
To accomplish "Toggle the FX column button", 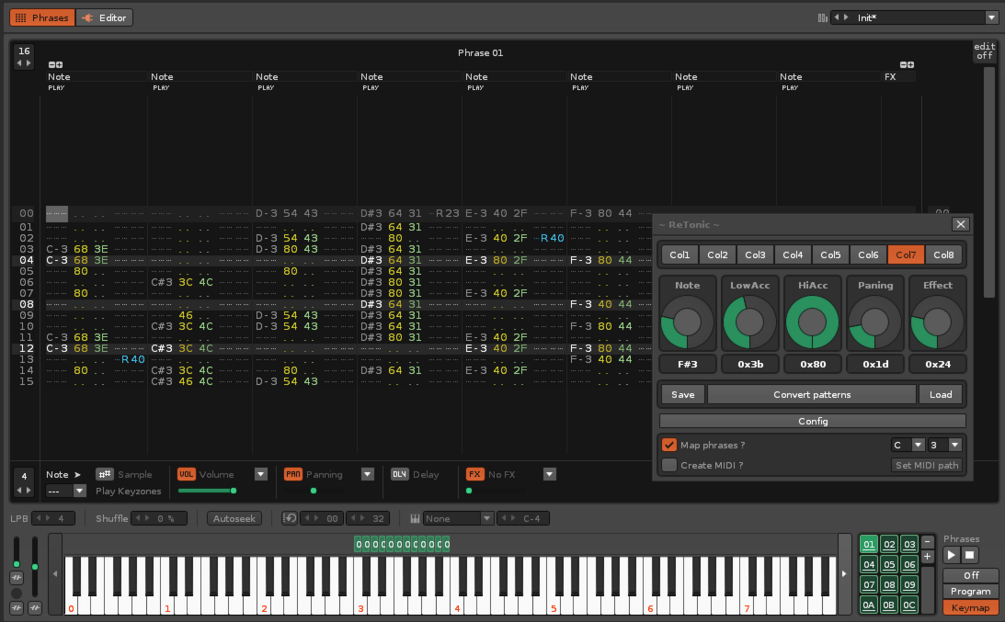I will 474,475.
